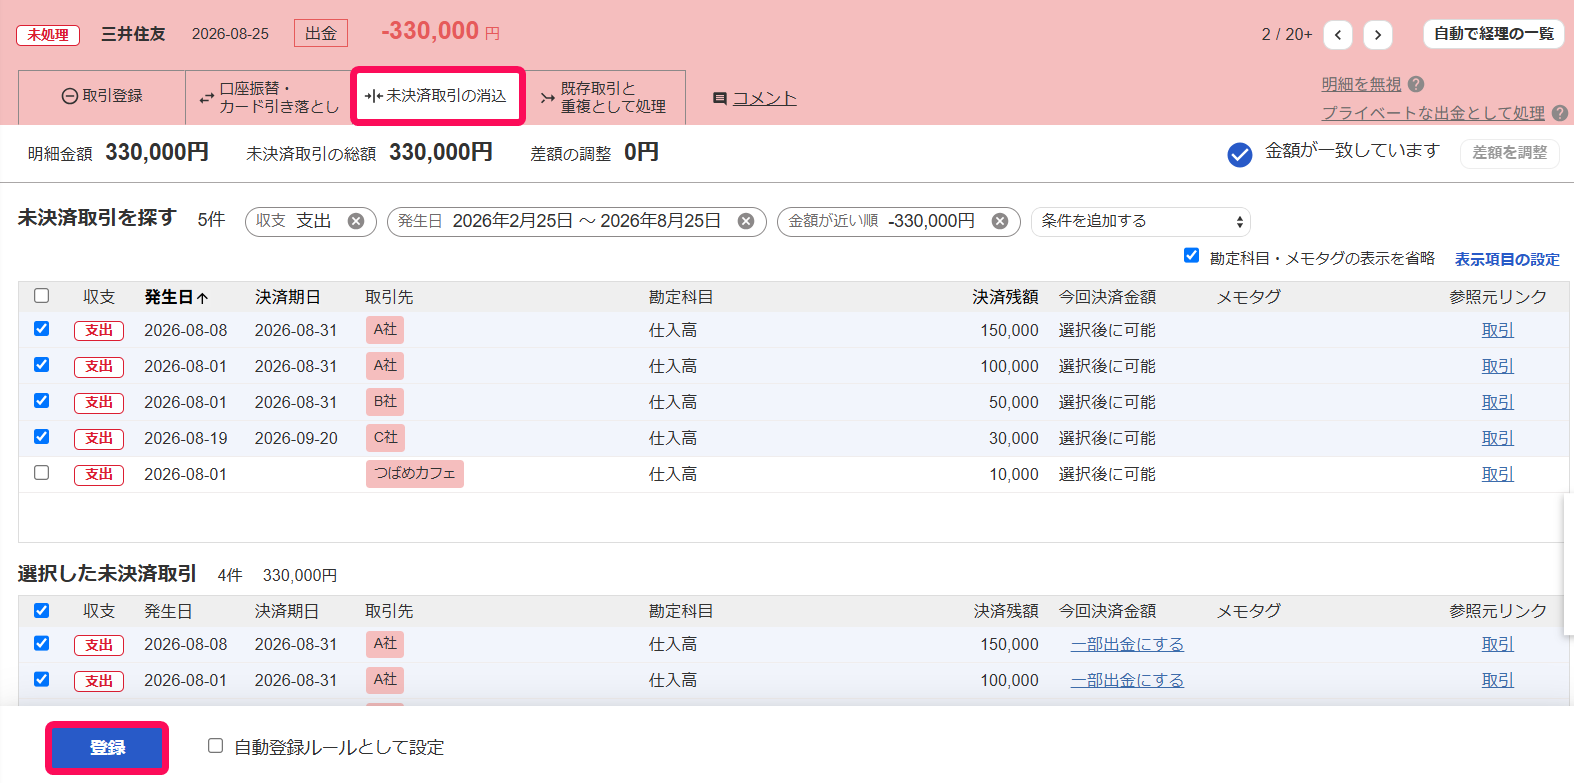Viewport: 1574px width, 783px height.
Task: Open 自動で経理の一覧 button
Action: click(1494, 34)
